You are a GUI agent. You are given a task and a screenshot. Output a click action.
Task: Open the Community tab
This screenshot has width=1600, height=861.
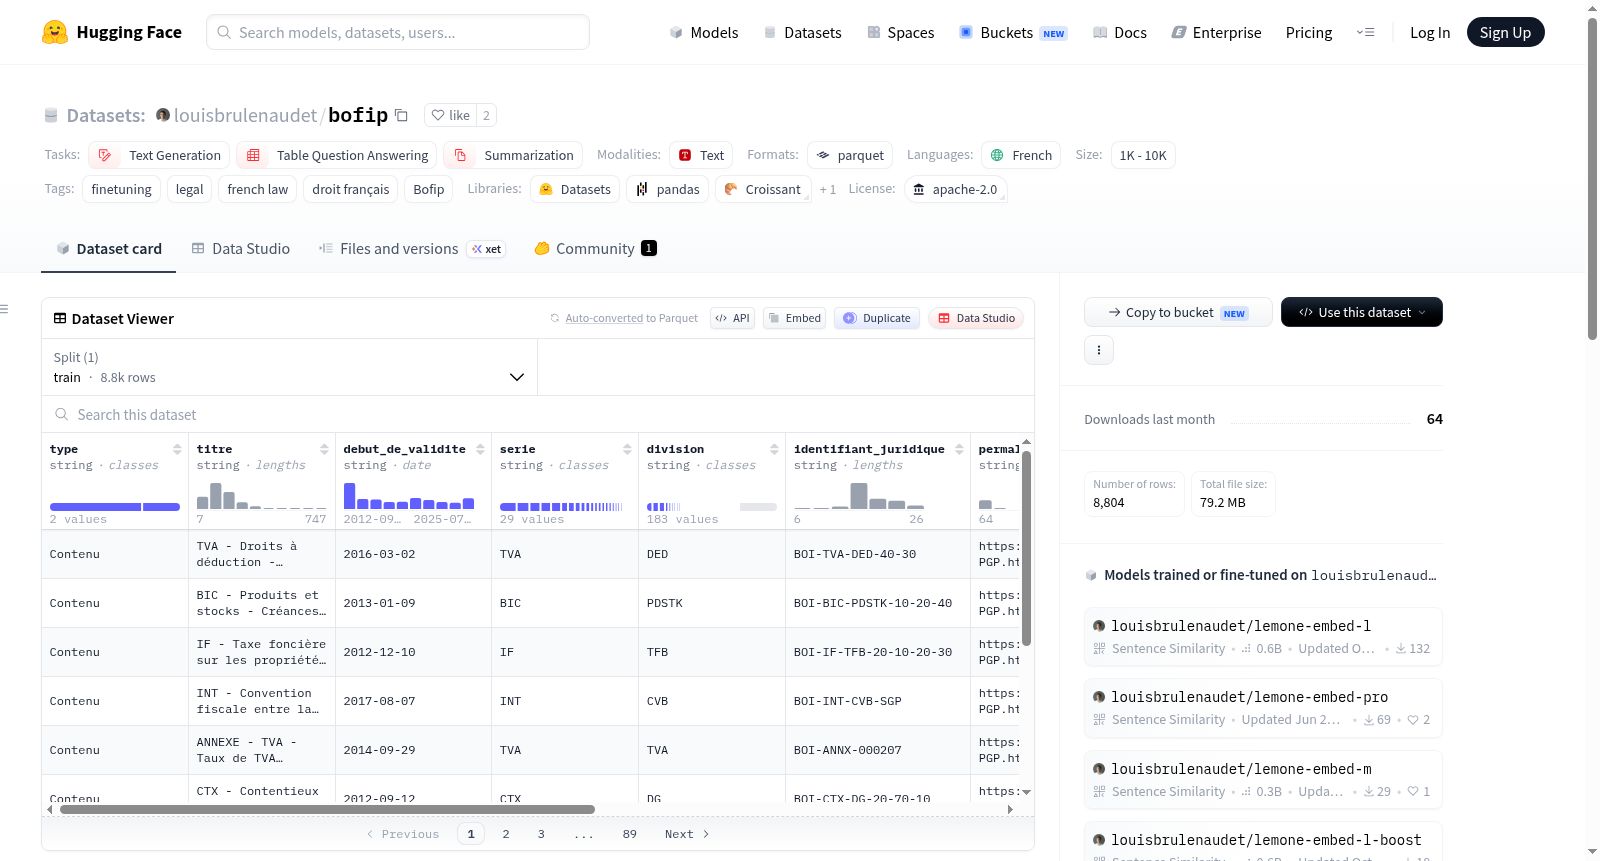pos(596,248)
